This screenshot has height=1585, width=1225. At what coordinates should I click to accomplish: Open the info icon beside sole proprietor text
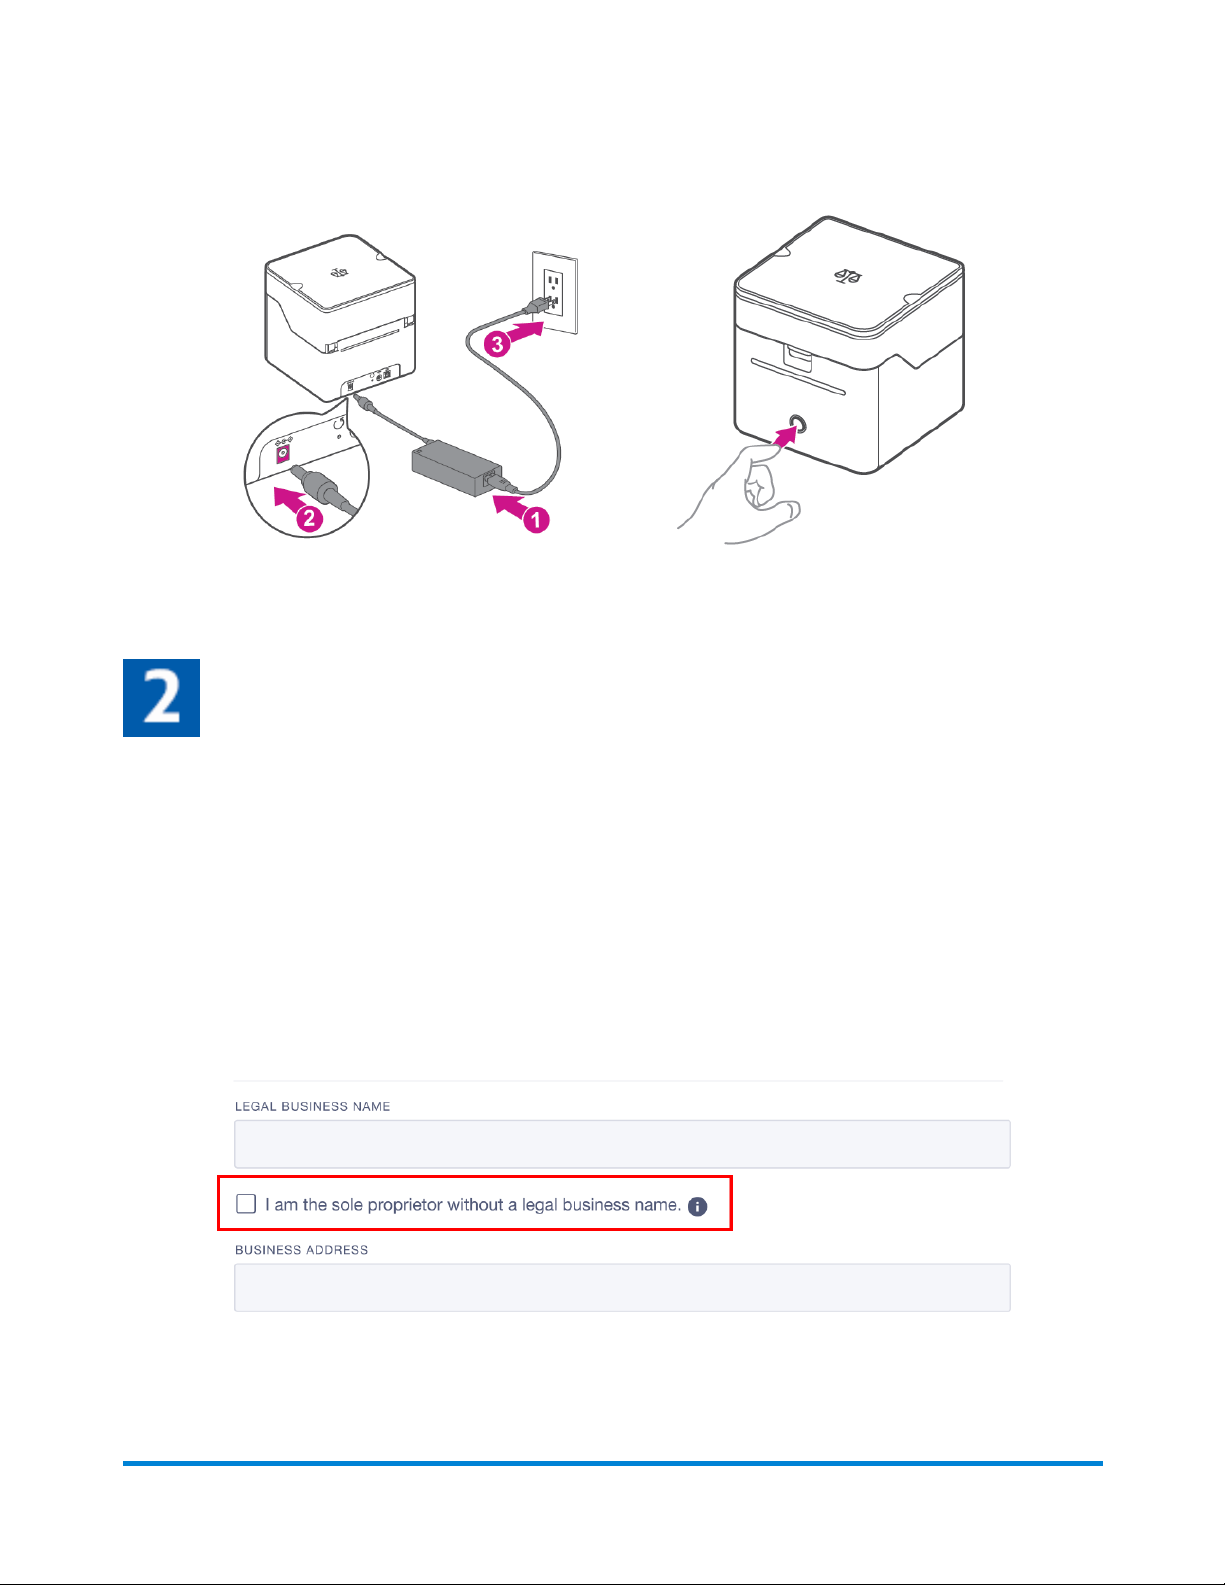click(x=698, y=1206)
